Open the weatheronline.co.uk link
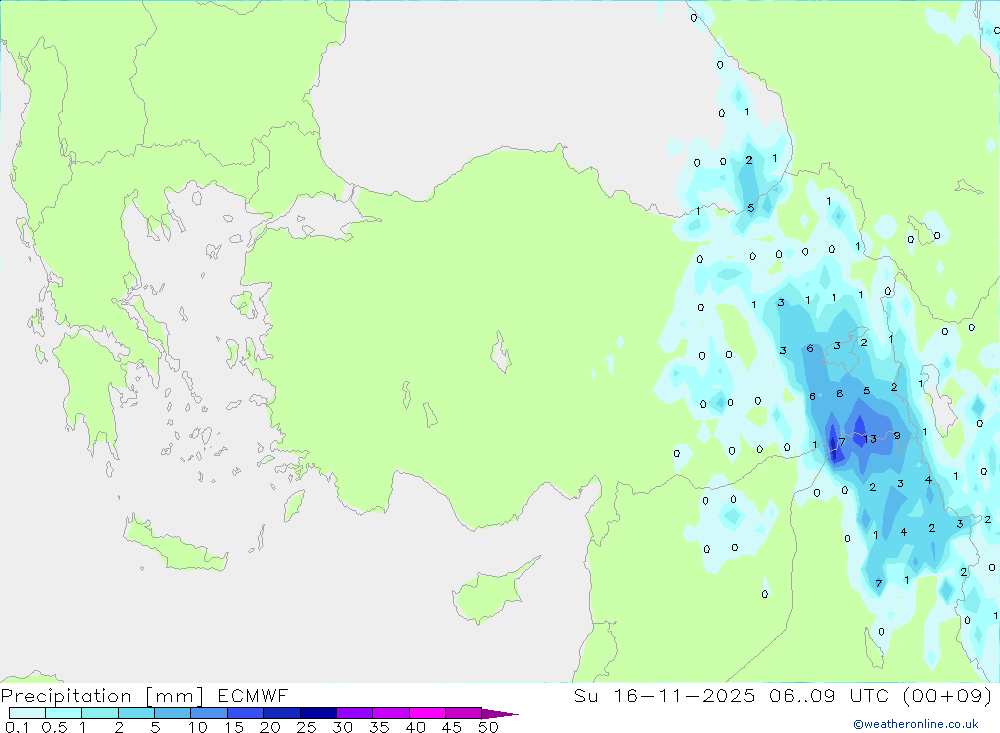 click(x=916, y=724)
